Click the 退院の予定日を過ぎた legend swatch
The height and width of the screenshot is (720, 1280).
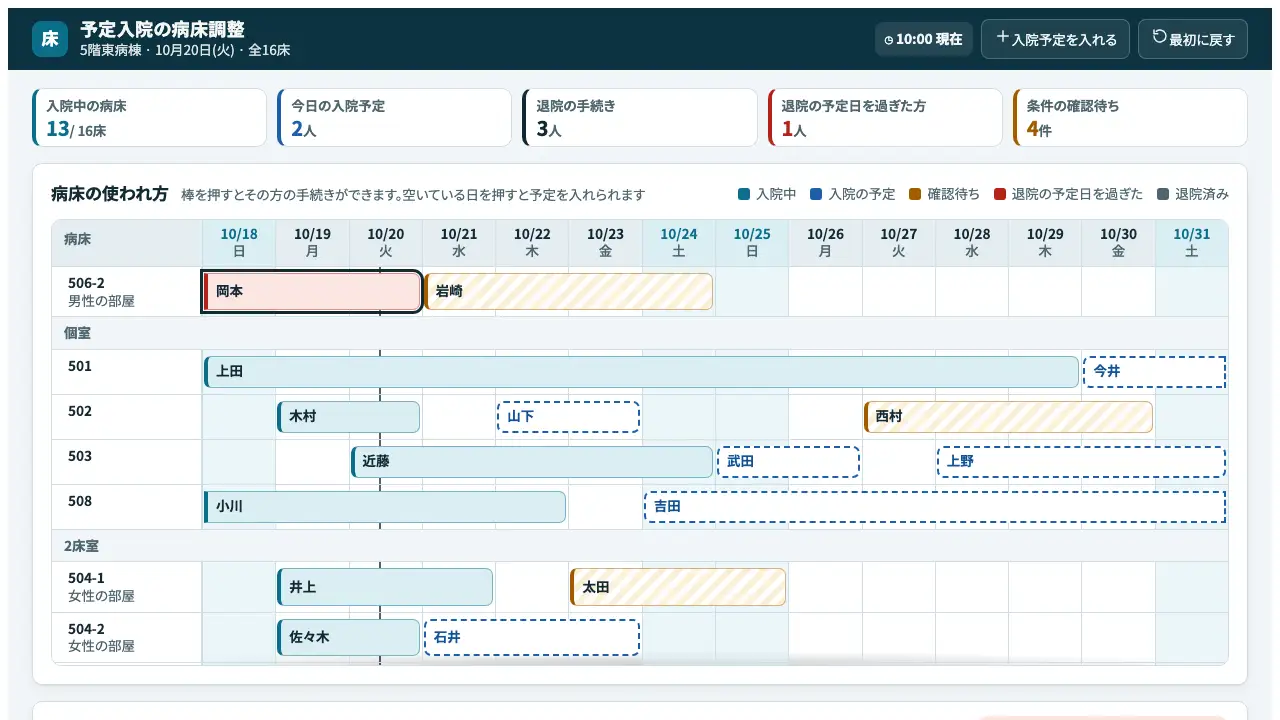[1000, 194]
